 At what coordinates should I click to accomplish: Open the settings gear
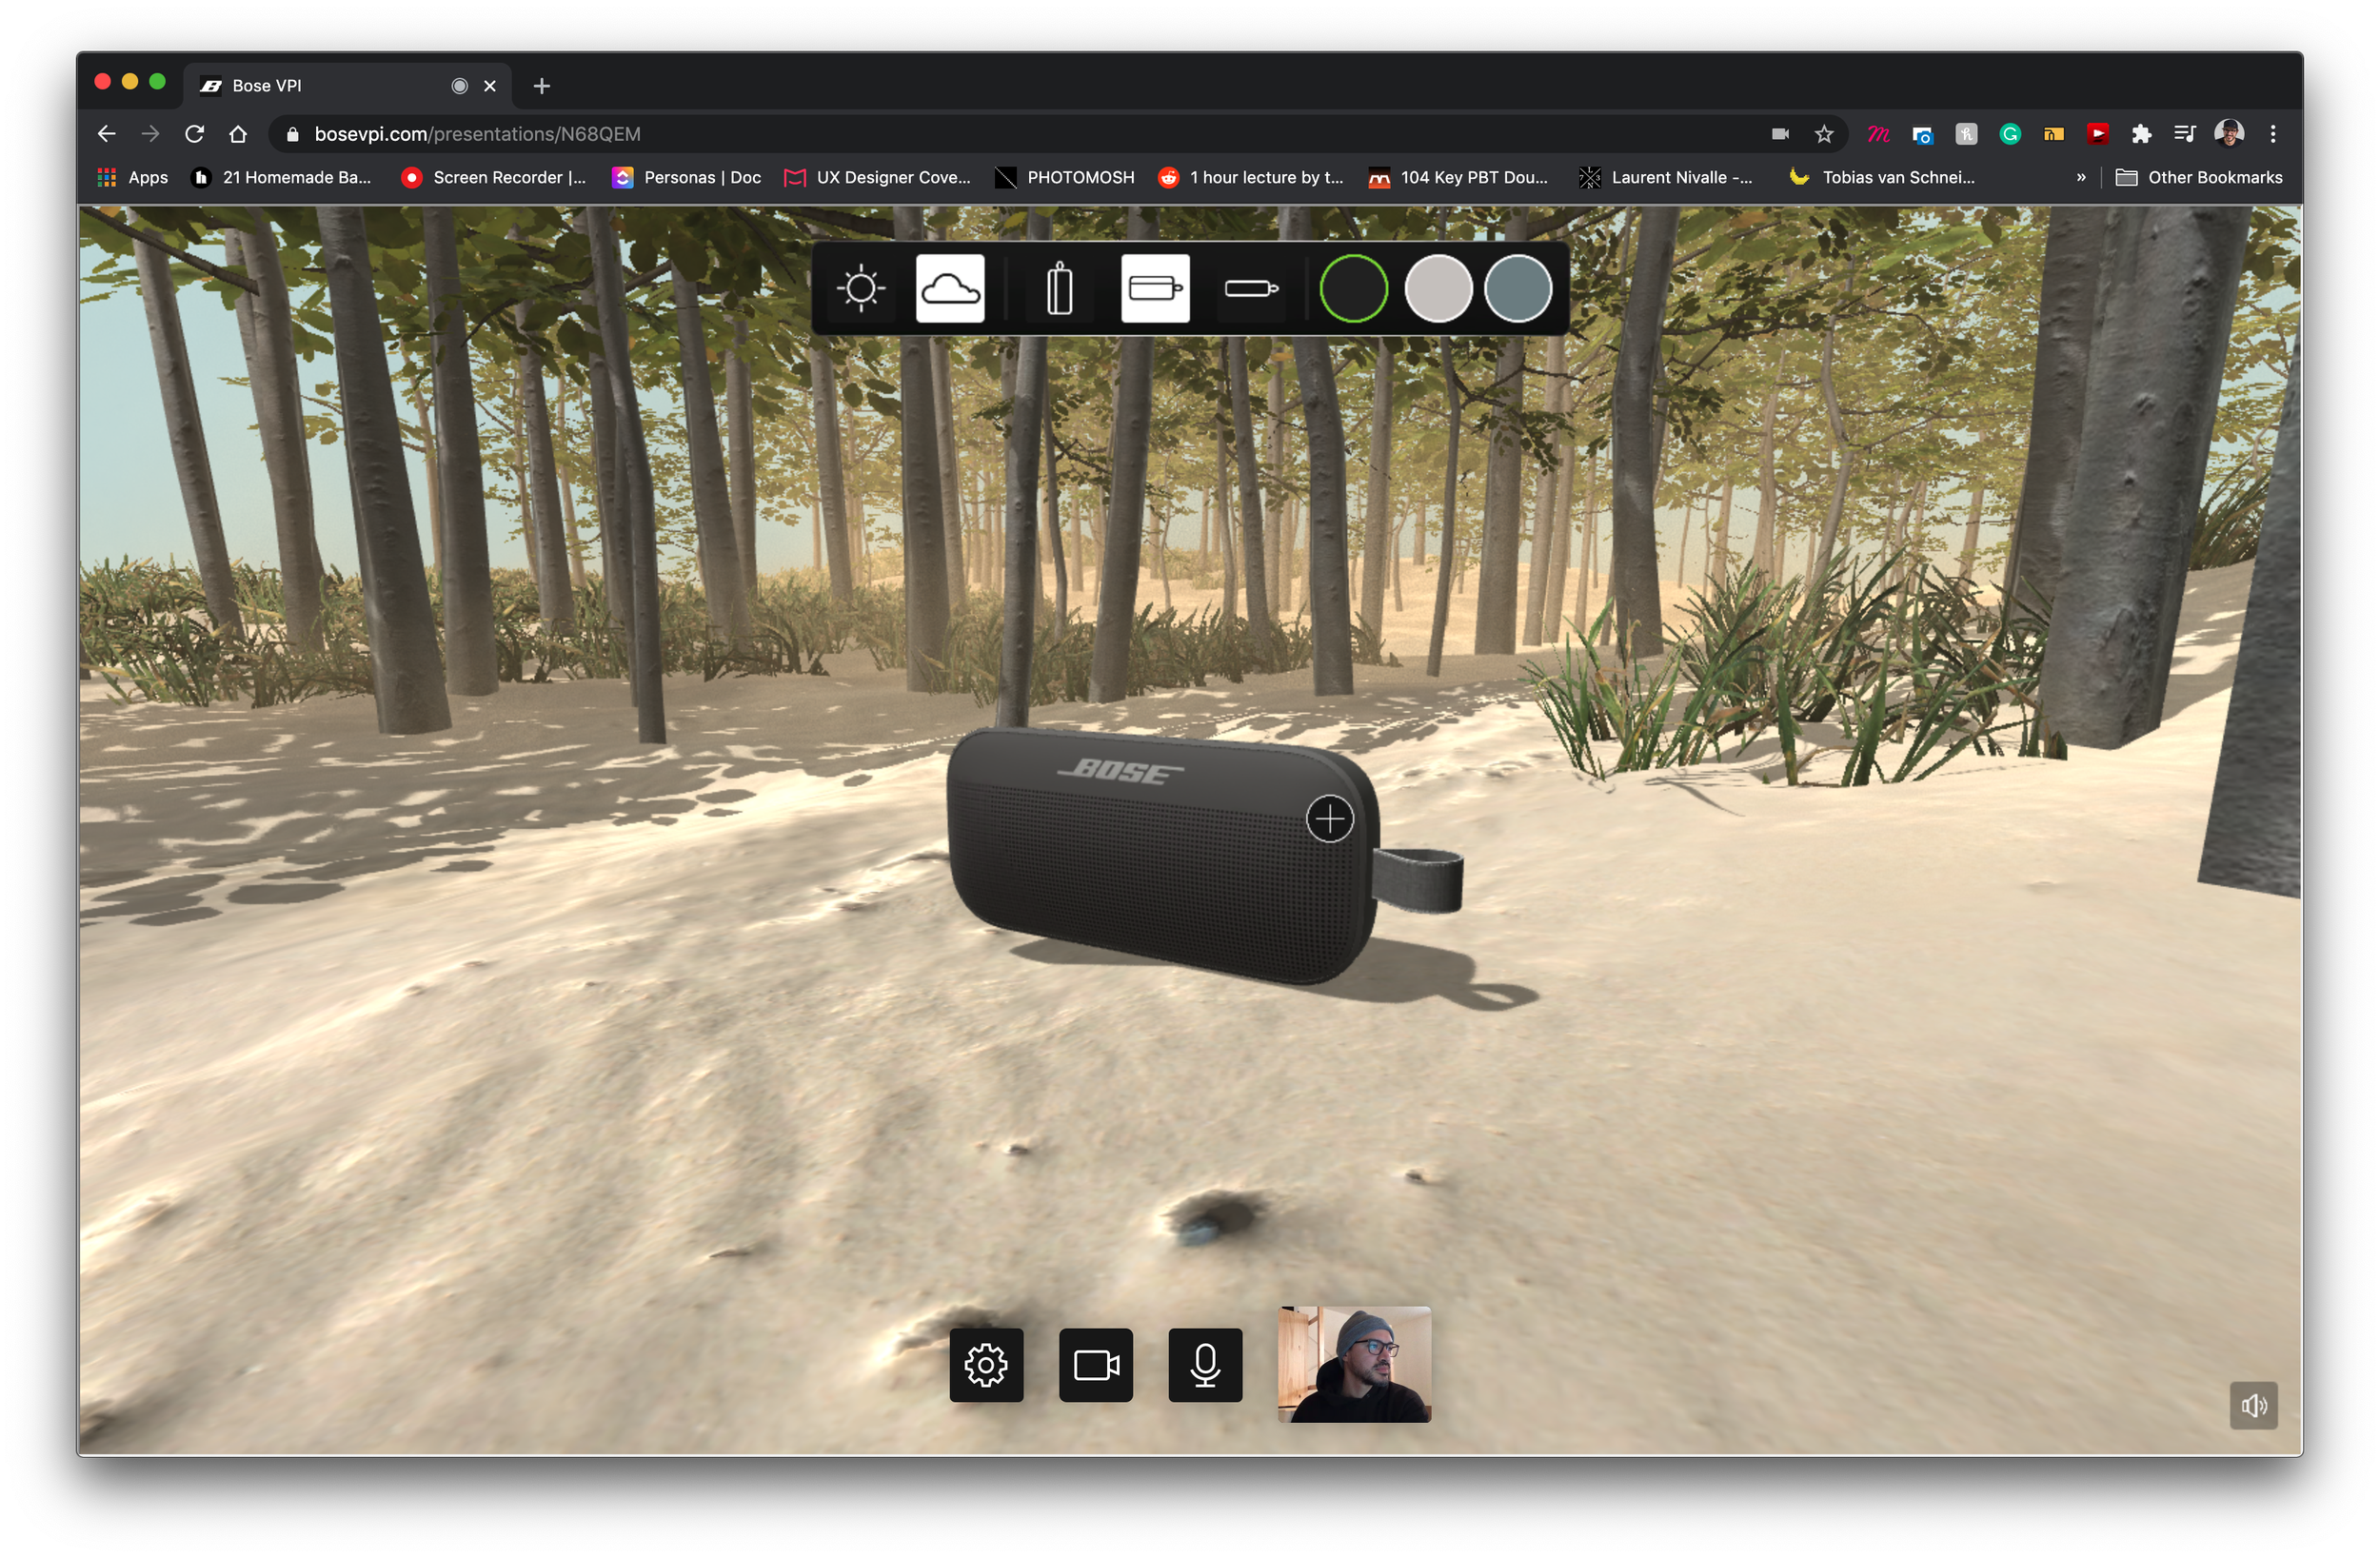click(985, 1365)
